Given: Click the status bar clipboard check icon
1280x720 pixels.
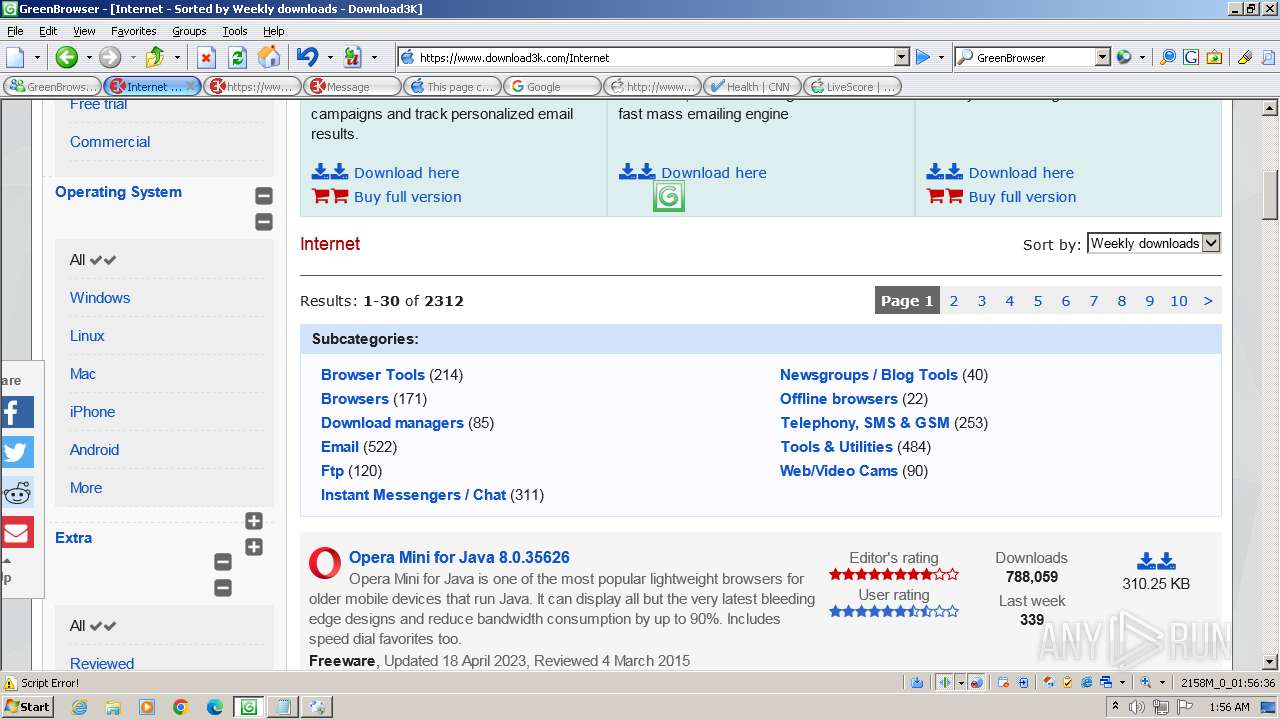Looking at the screenshot, I should tap(1067, 683).
